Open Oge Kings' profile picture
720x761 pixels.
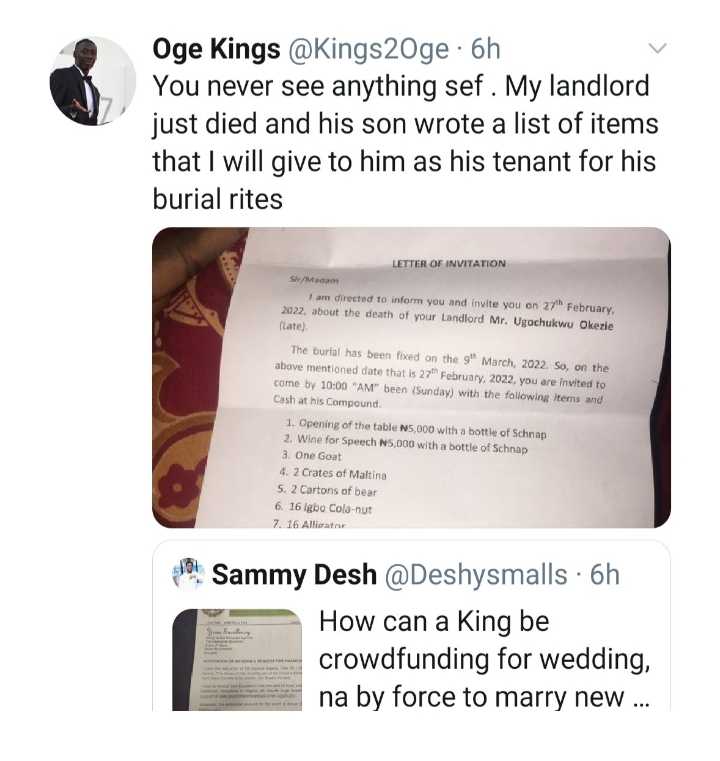pyautogui.click(x=91, y=81)
